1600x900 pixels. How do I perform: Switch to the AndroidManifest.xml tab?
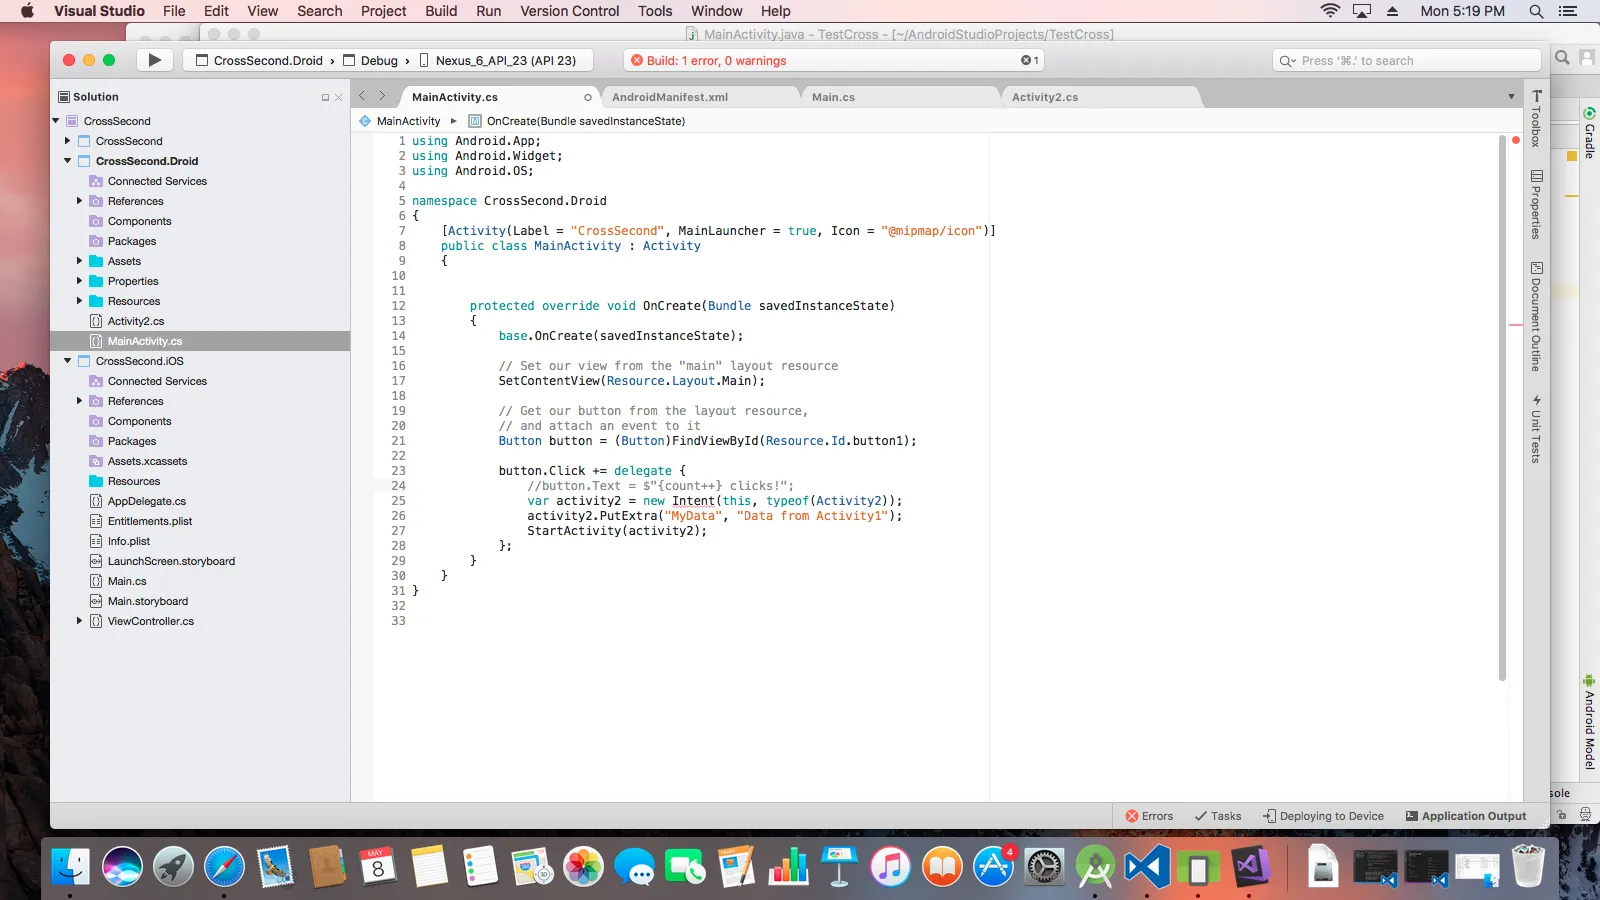[x=700, y=97]
